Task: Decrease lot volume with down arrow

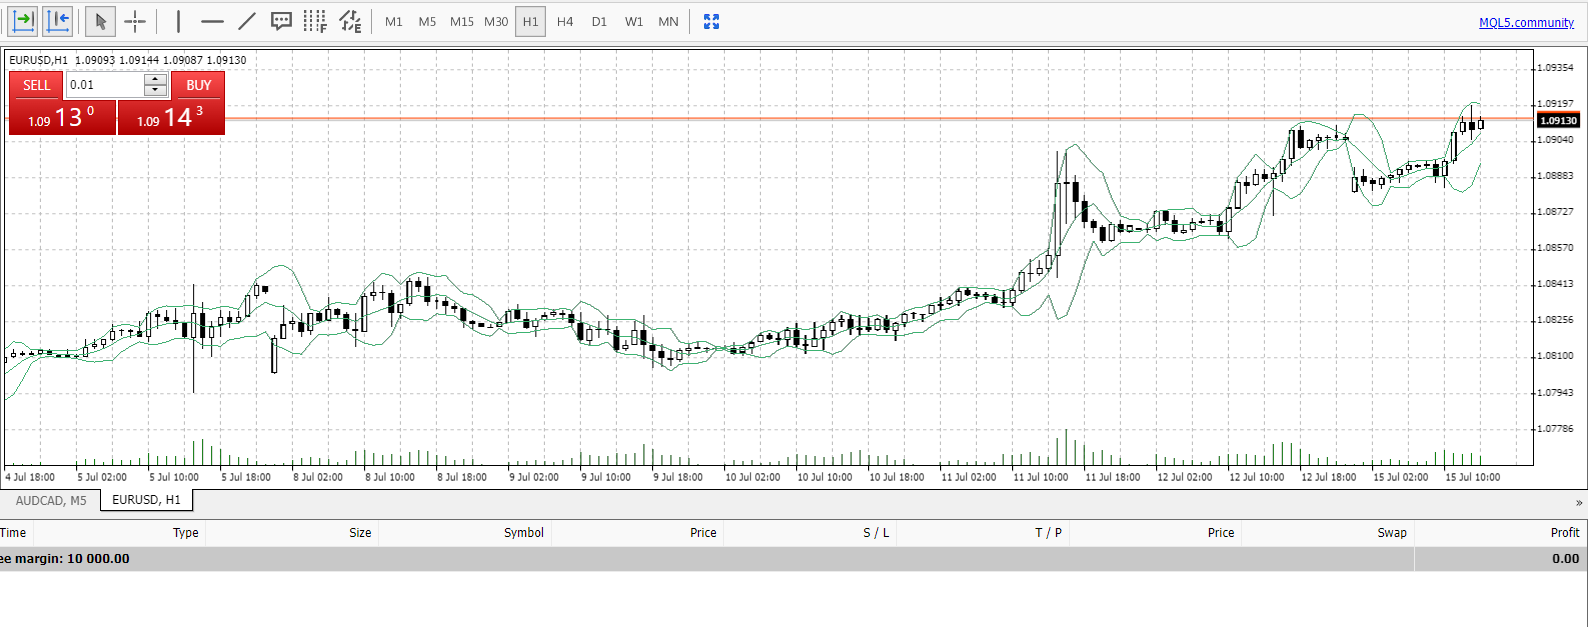Action: coord(156,91)
